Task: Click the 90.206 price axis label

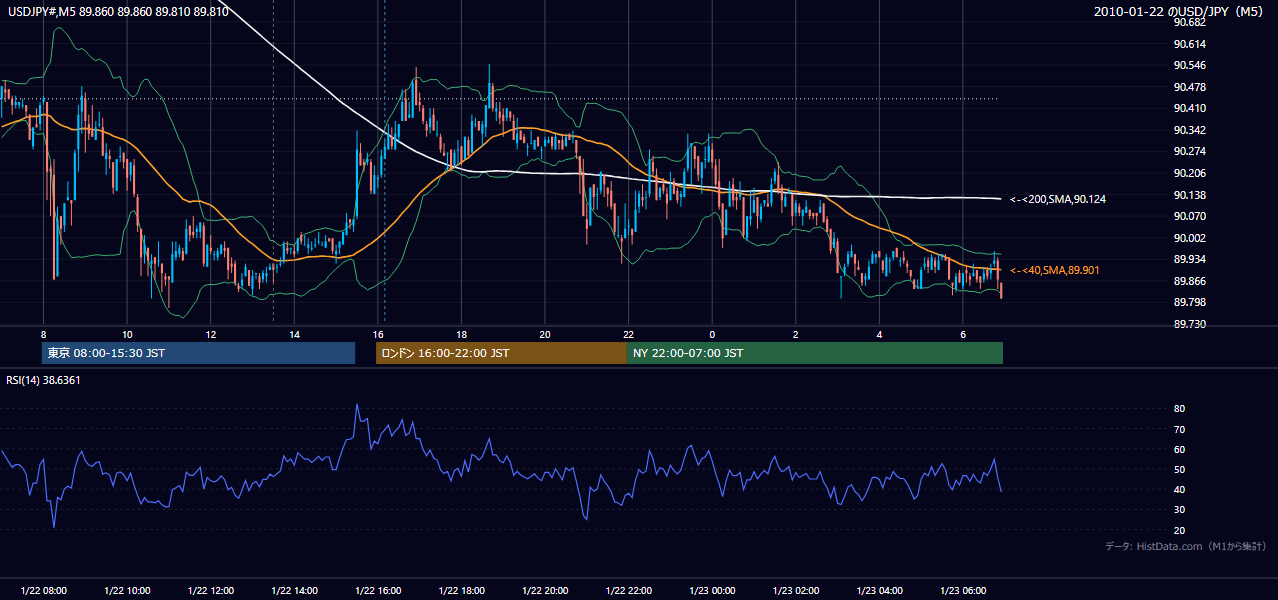Action: pyautogui.click(x=1189, y=173)
